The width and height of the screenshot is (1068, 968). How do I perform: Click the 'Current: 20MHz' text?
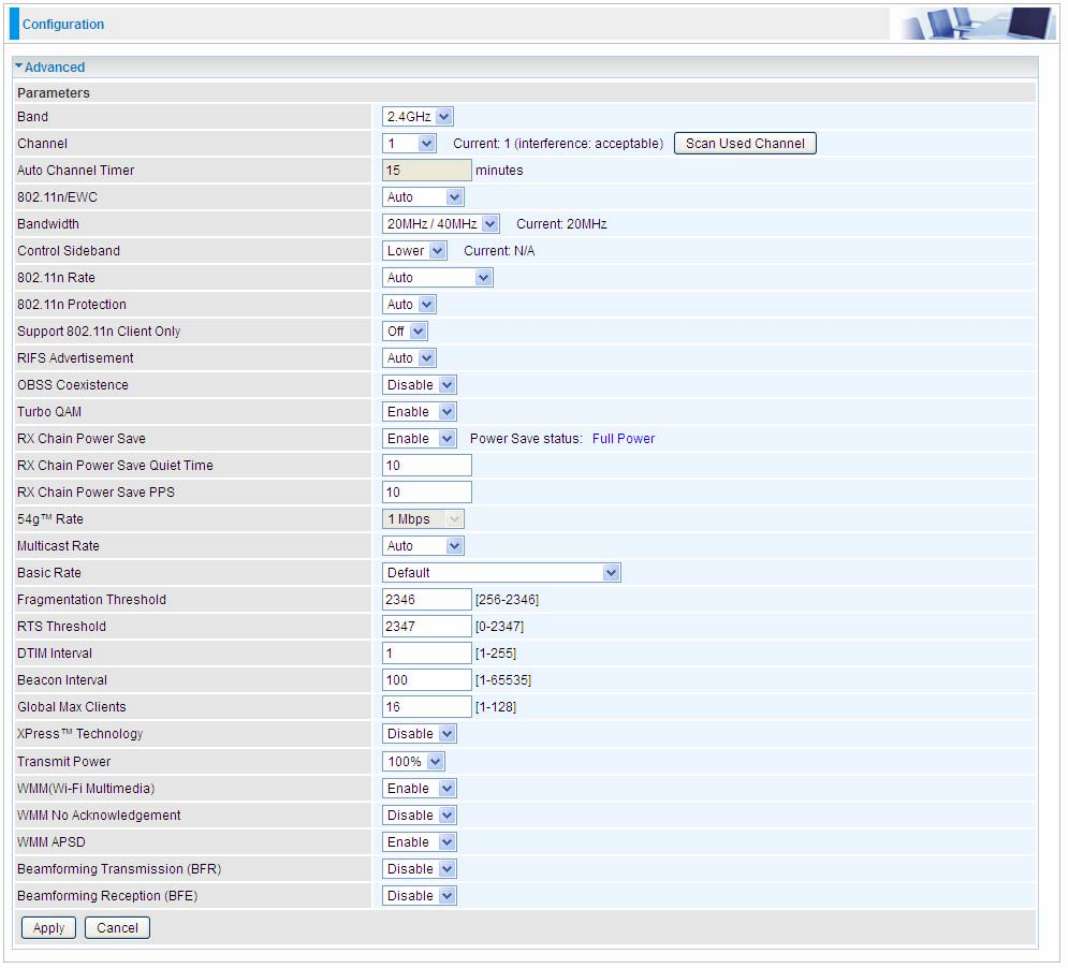(563, 224)
